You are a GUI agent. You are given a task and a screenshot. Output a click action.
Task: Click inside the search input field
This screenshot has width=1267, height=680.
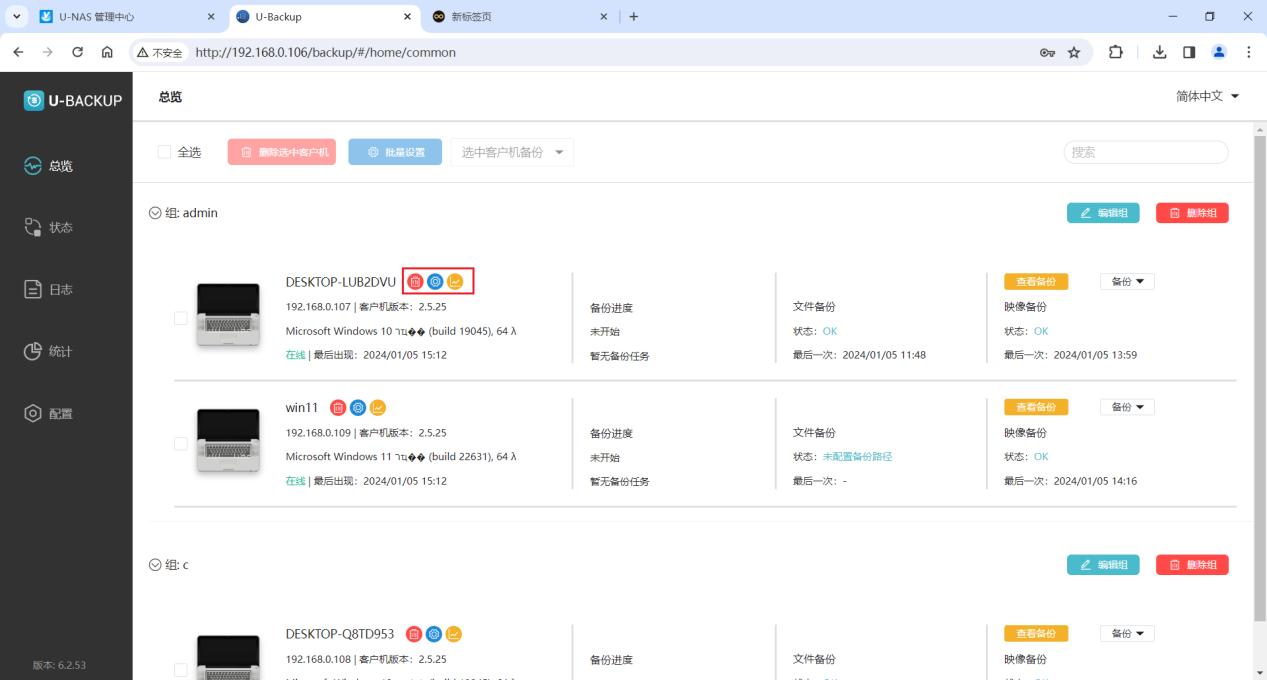tap(1144, 152)
